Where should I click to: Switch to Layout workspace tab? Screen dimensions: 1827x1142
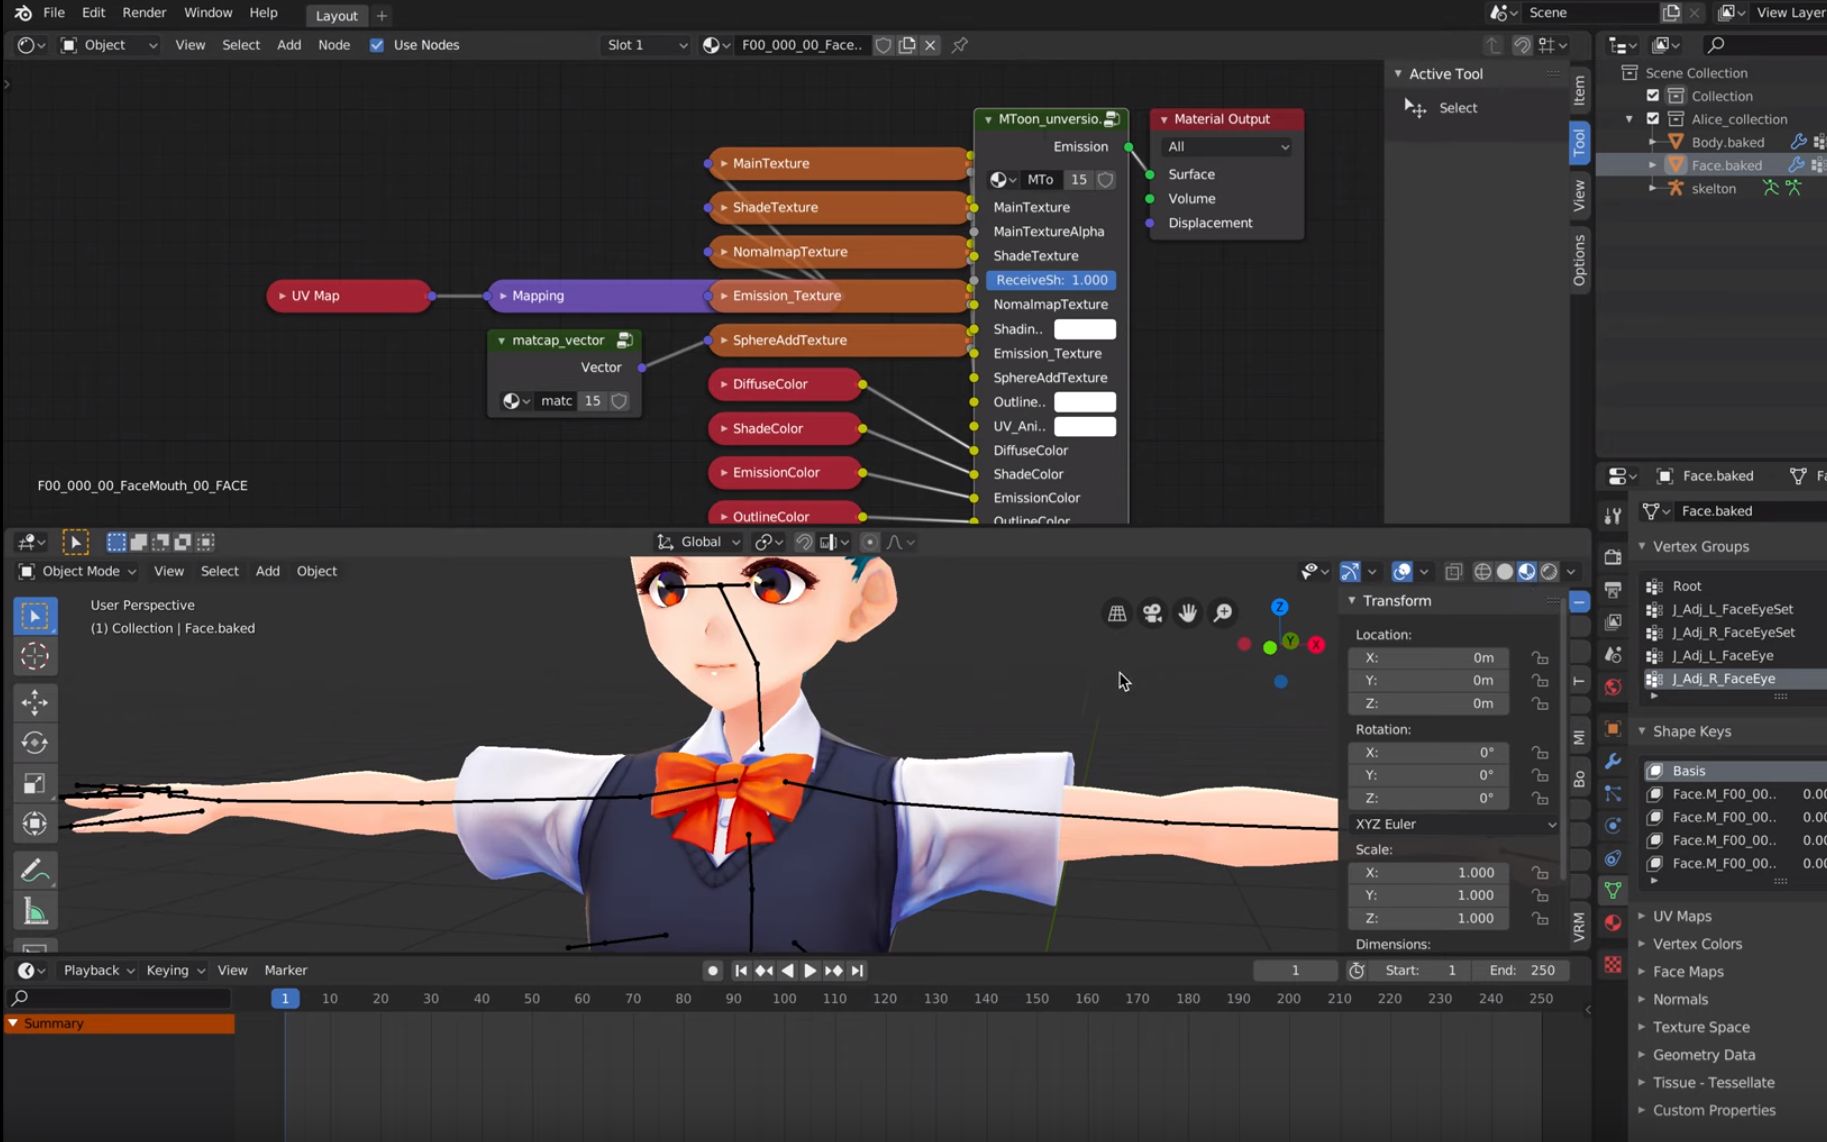[x=336, y=16]
